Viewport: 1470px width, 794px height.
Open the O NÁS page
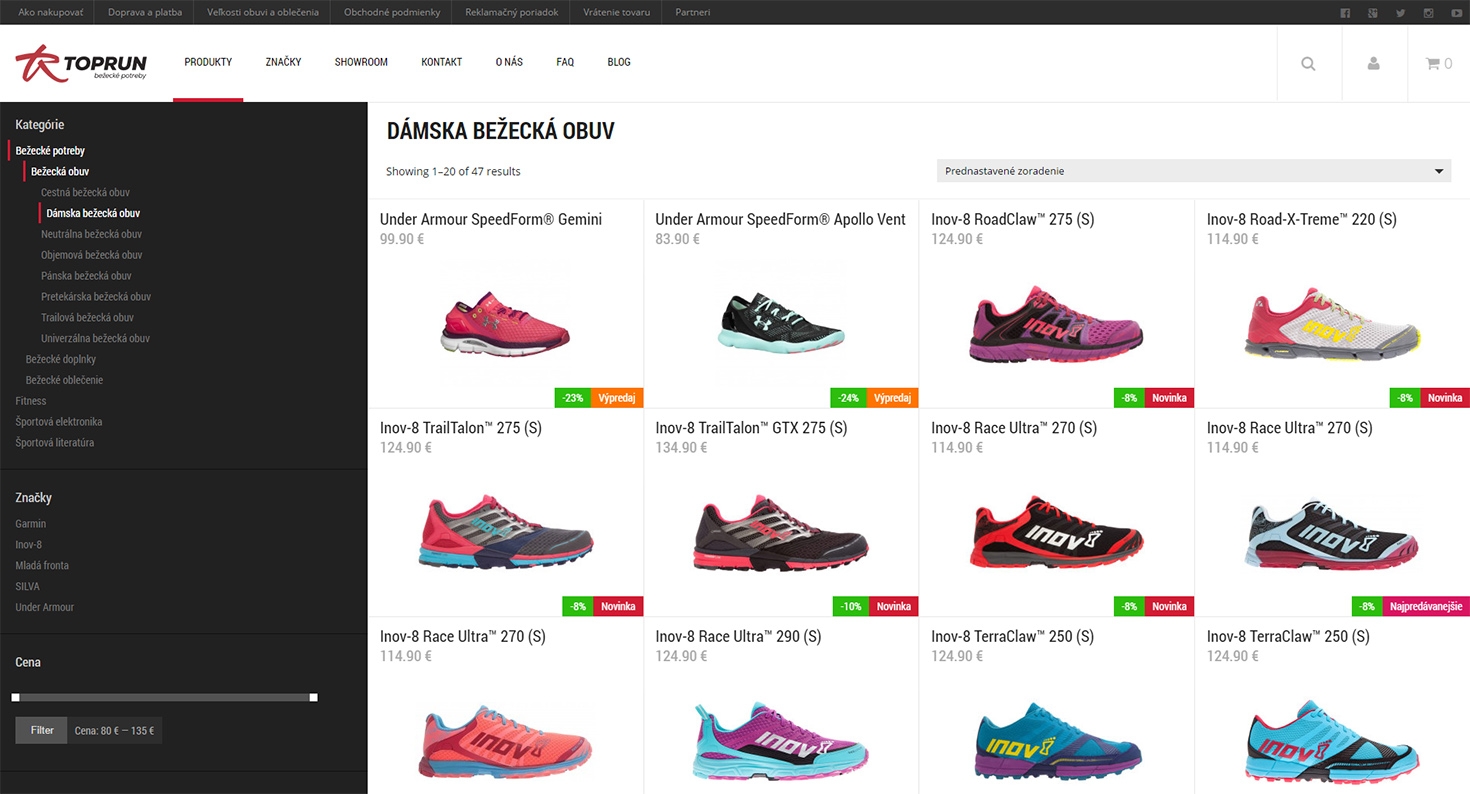pyautogui.click(x=509, y=62)
